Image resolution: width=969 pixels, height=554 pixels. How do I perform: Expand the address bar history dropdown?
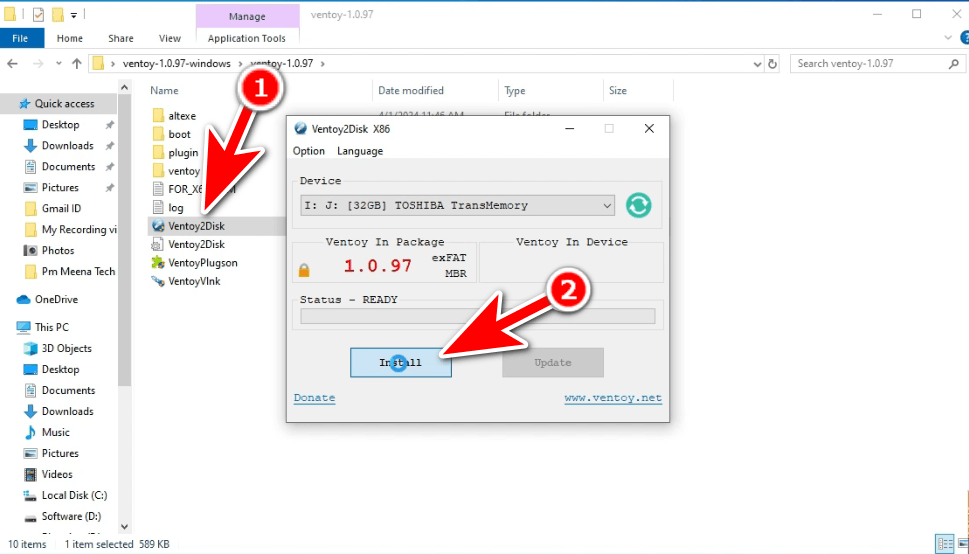tap(757, 64)
